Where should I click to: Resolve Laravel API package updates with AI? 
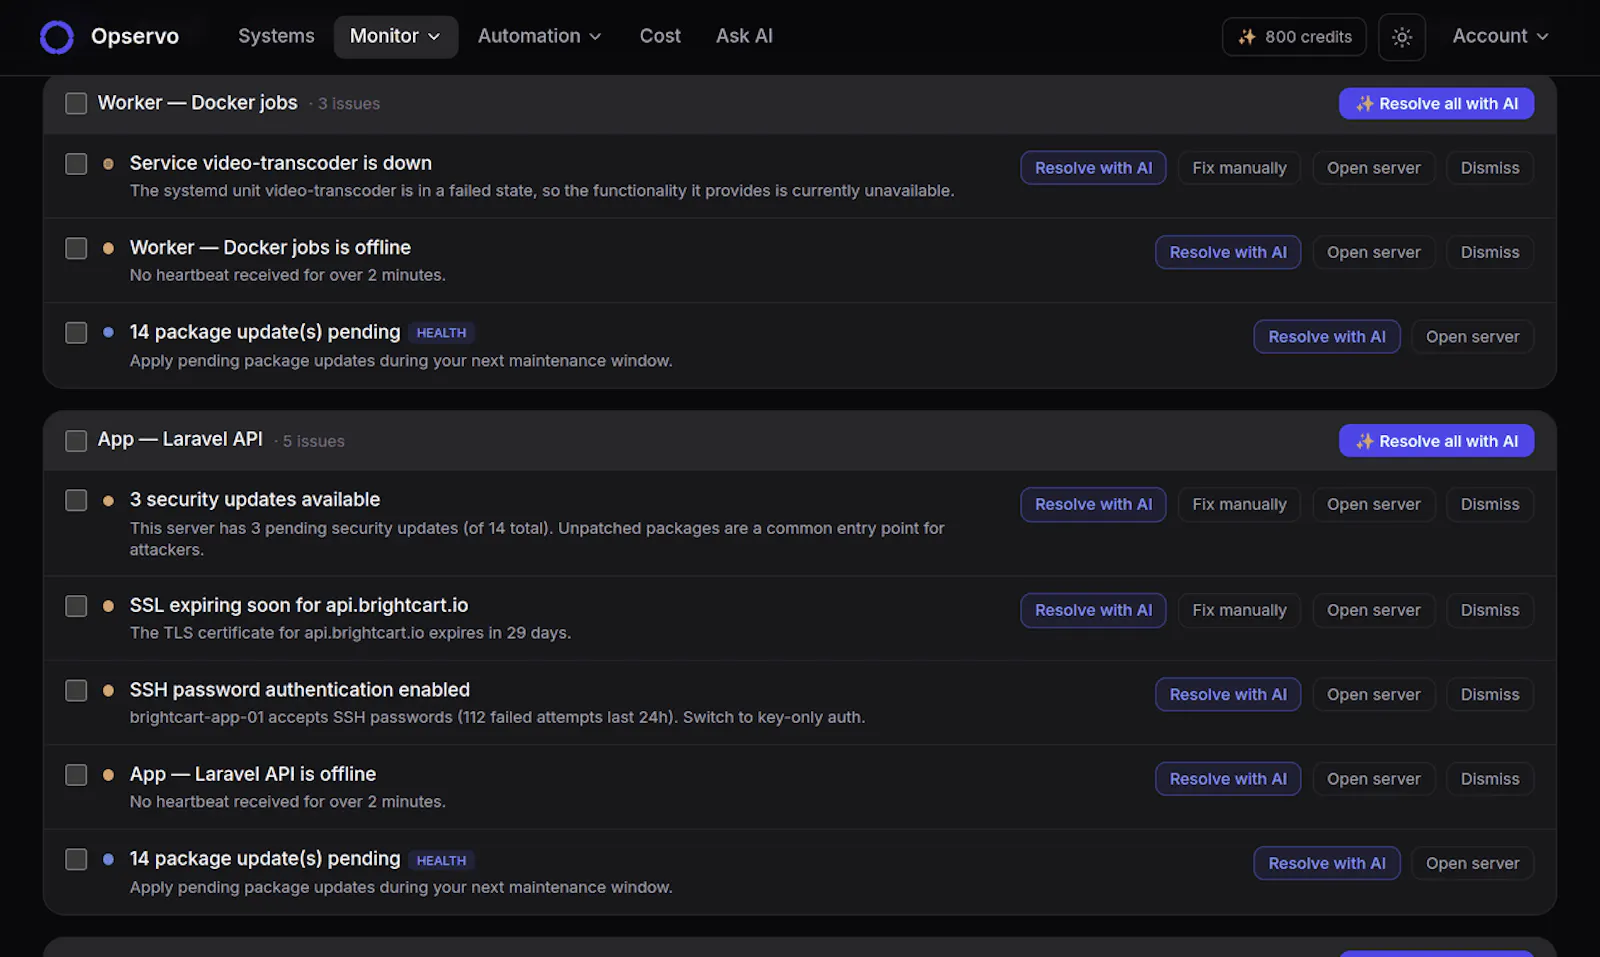click(1327, 863)
